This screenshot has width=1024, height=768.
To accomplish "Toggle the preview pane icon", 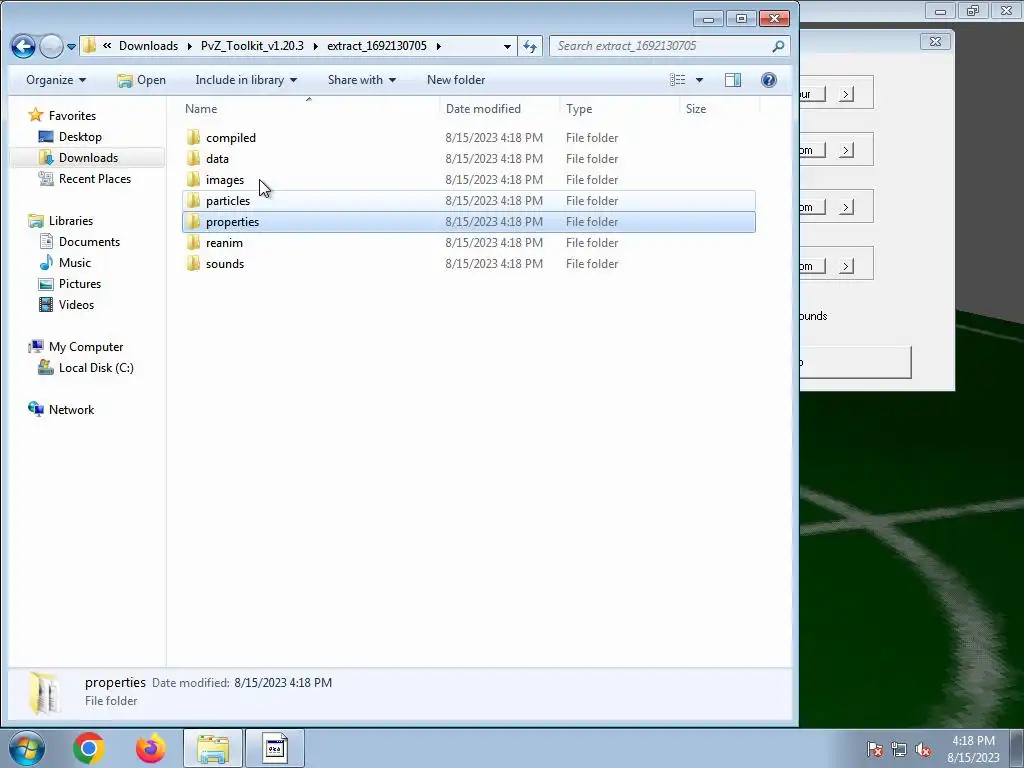I will coord(733,80).
